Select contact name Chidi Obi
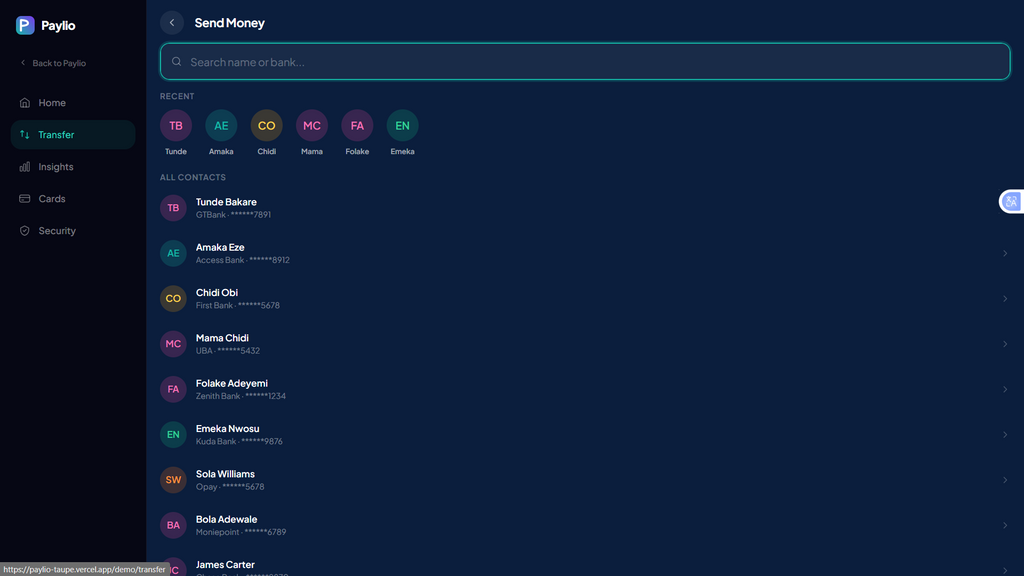The image size is (1024, 576). tap(217, 293)
